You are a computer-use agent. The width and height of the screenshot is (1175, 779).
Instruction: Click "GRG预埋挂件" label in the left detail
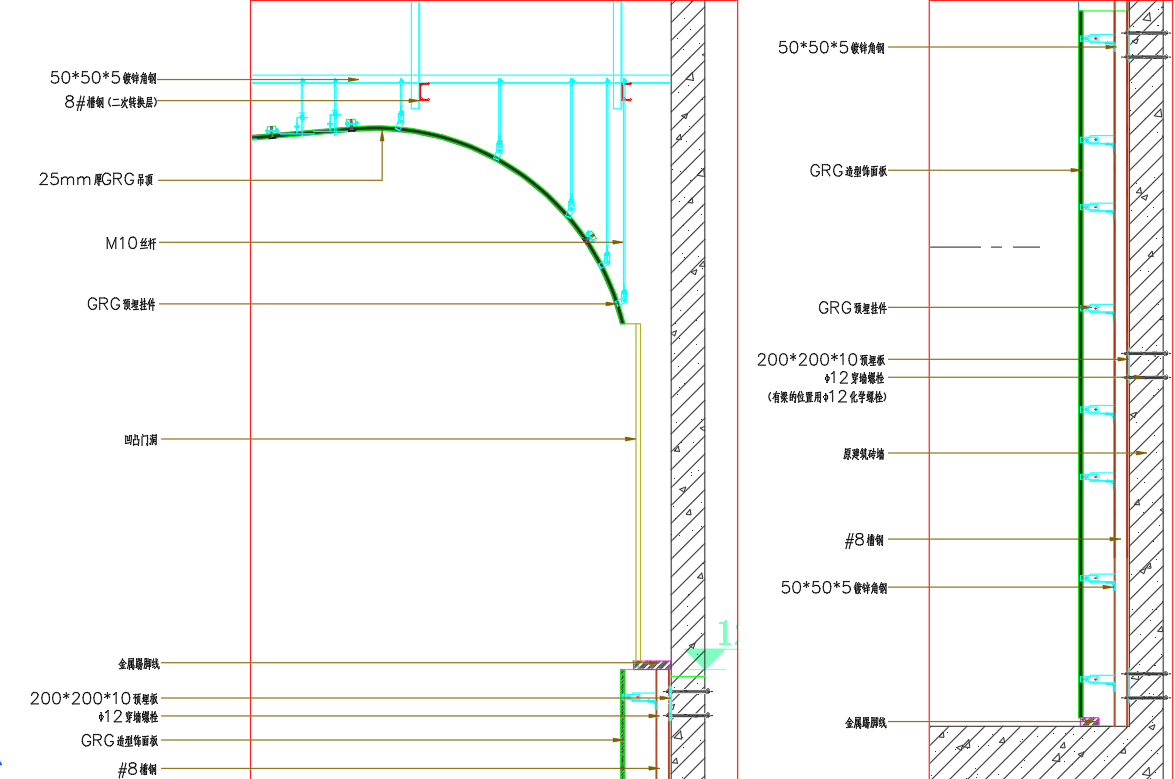pyautogui.click(x=121, y=304)
